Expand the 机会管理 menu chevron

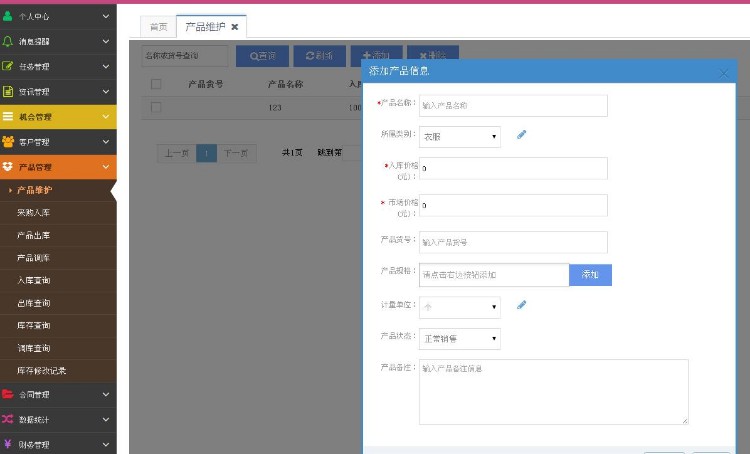[x=106, y=116]
